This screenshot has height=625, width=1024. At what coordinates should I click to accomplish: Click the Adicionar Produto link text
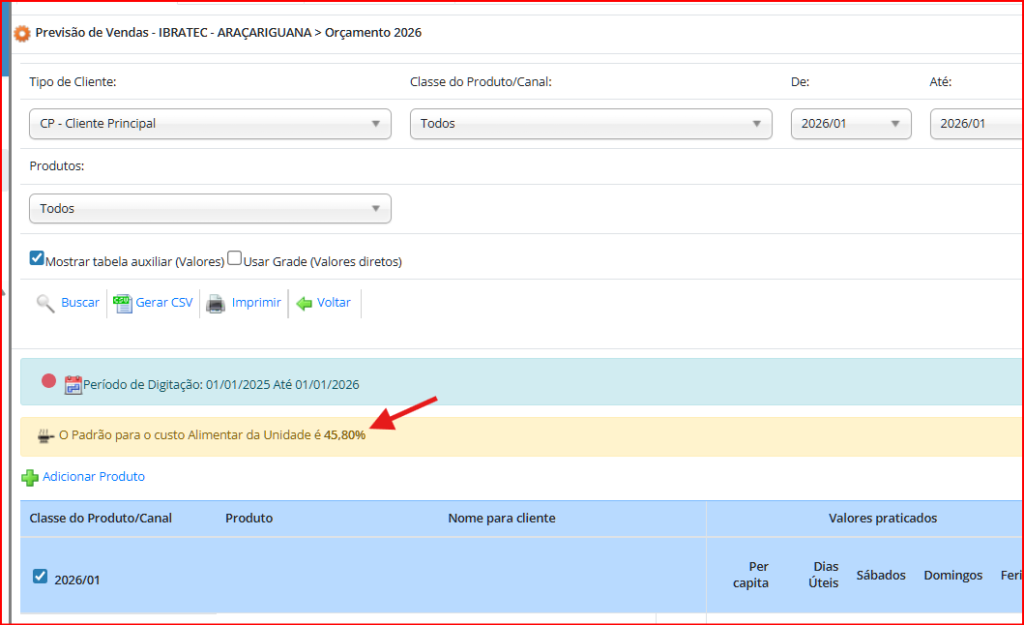tap(93, 477)
